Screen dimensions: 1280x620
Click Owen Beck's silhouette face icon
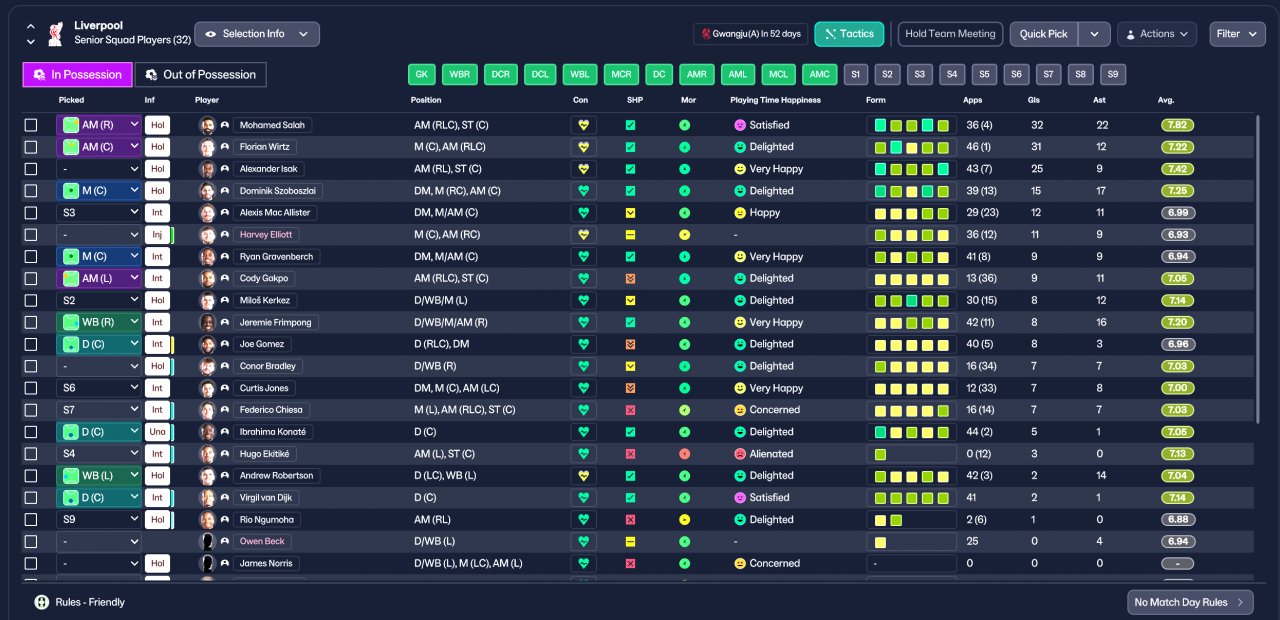(x=208, y=541)
